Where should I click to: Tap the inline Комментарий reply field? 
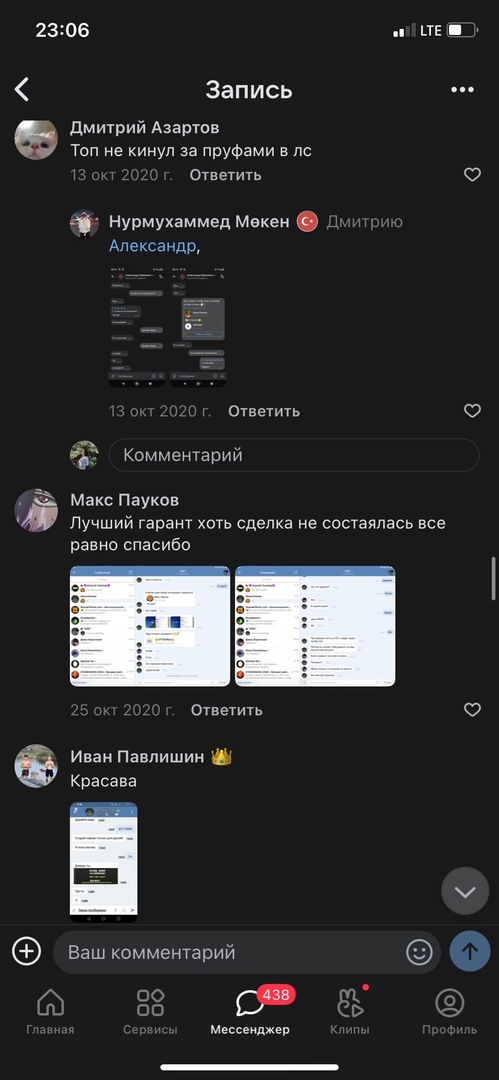point(294,455)
